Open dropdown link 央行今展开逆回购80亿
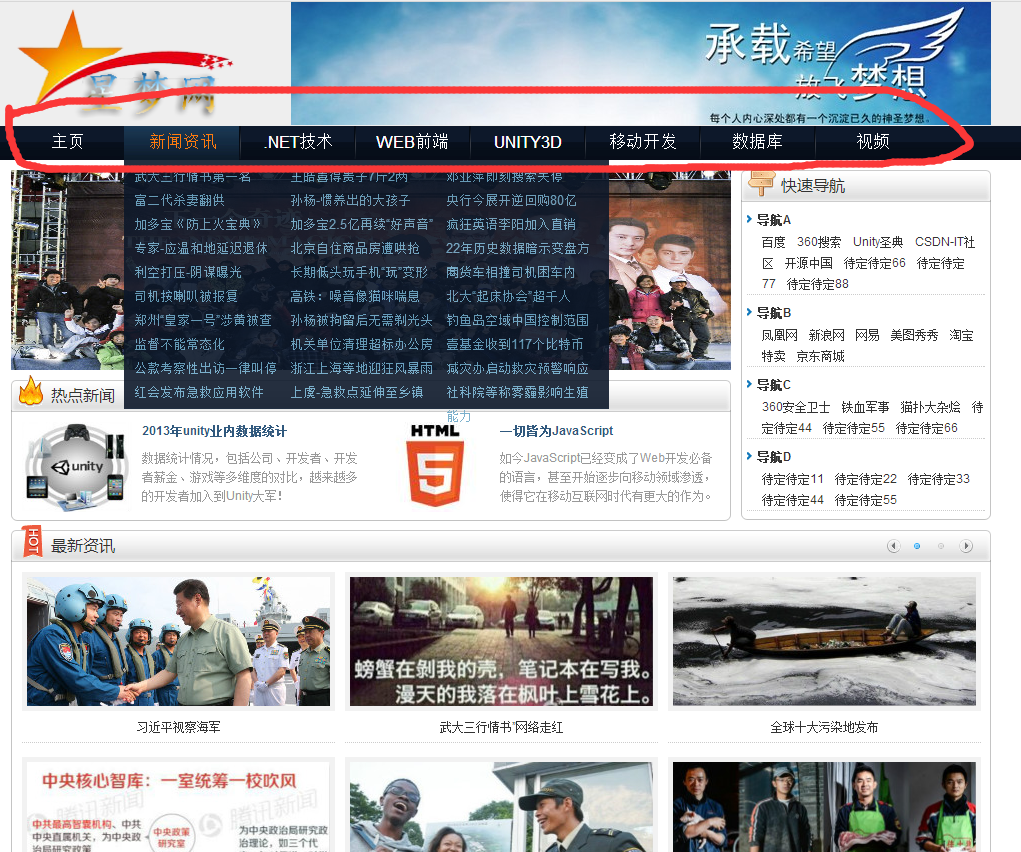The image size is (1021, 852). tap(511, 201)
